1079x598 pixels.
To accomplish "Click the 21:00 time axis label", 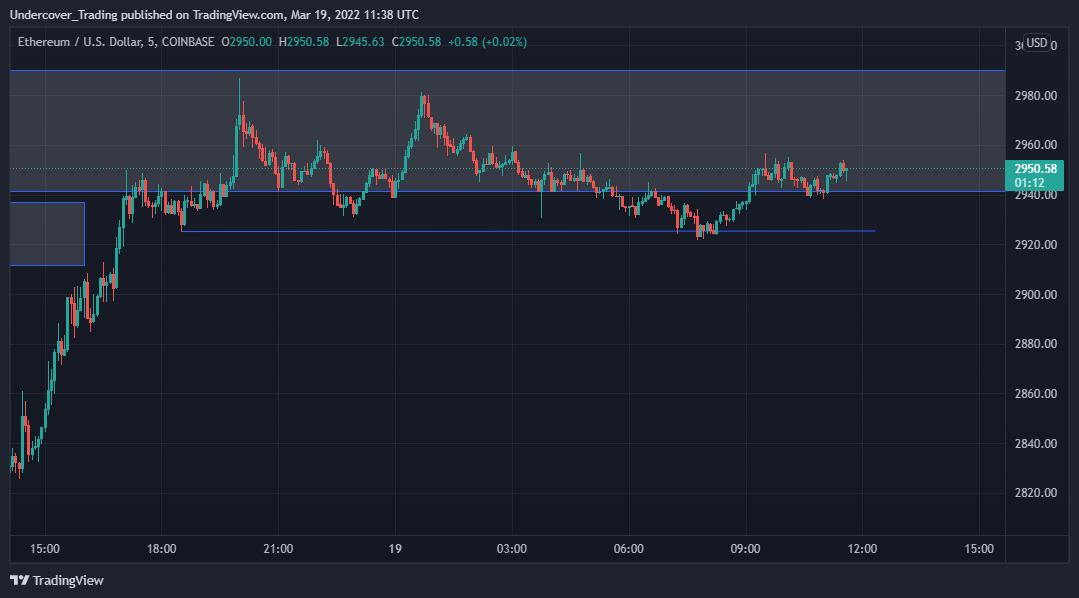I will (278, 549).
